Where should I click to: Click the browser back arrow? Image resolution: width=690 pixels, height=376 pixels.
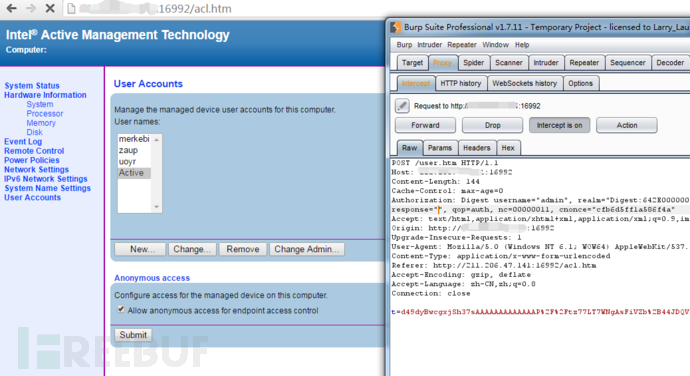[11, 8]
